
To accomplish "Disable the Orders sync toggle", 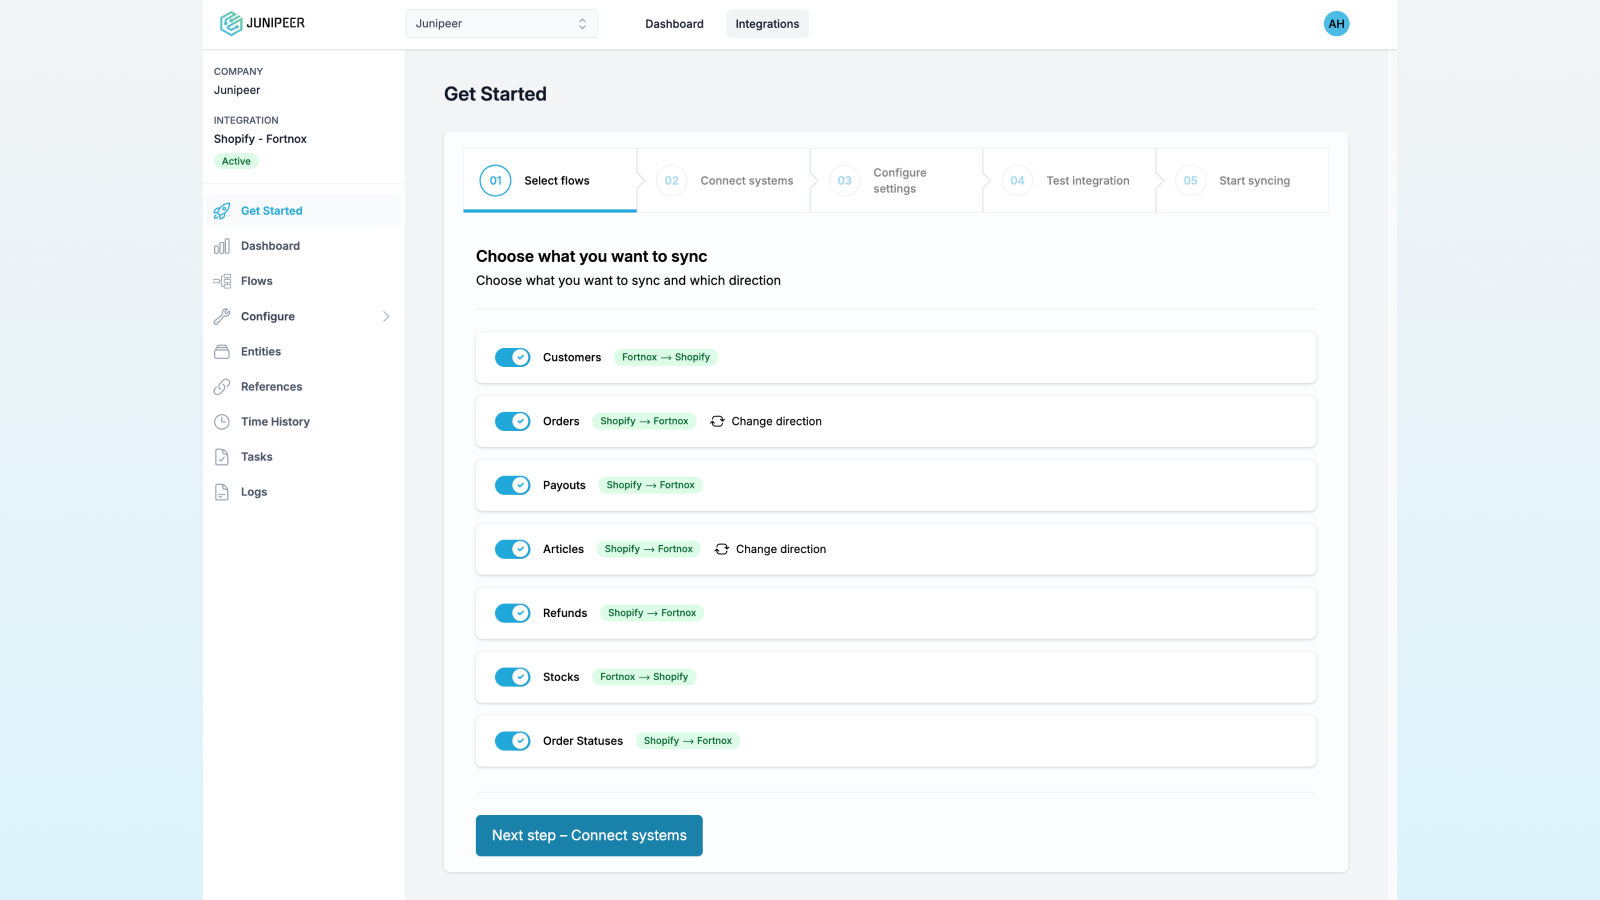I will 513,421.
